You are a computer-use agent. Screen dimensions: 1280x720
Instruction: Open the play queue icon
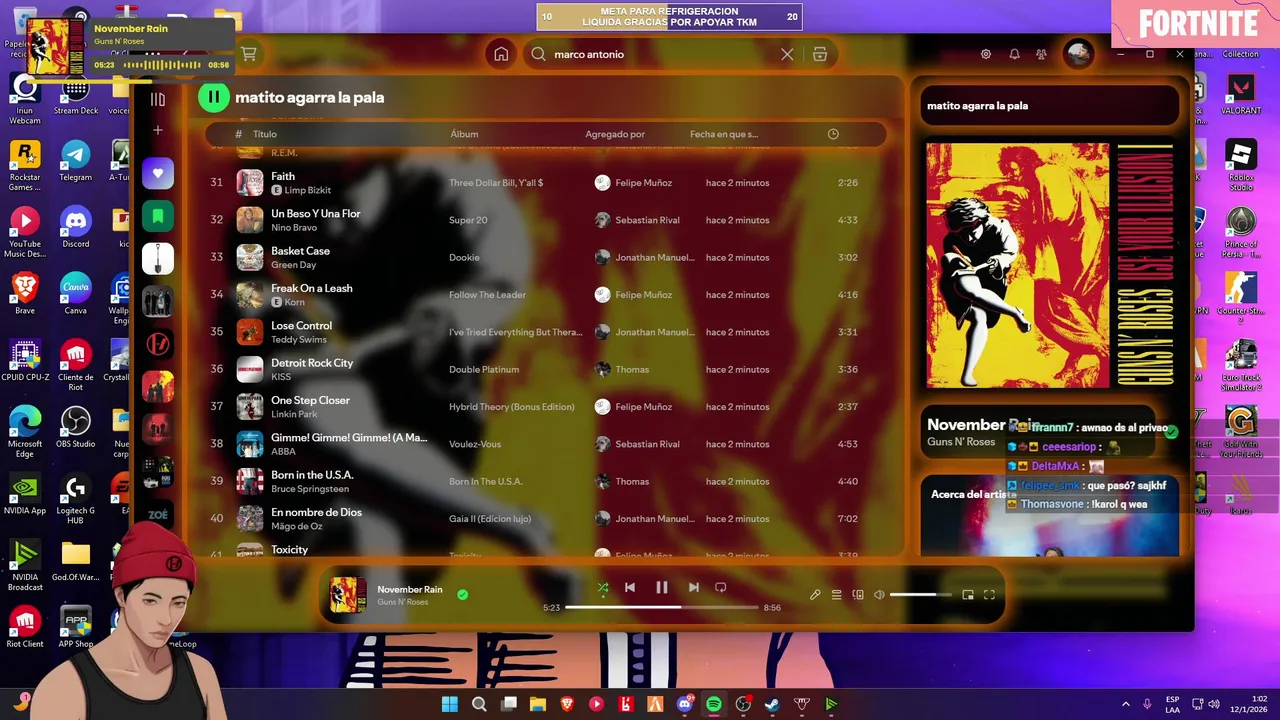click(837, 595)
